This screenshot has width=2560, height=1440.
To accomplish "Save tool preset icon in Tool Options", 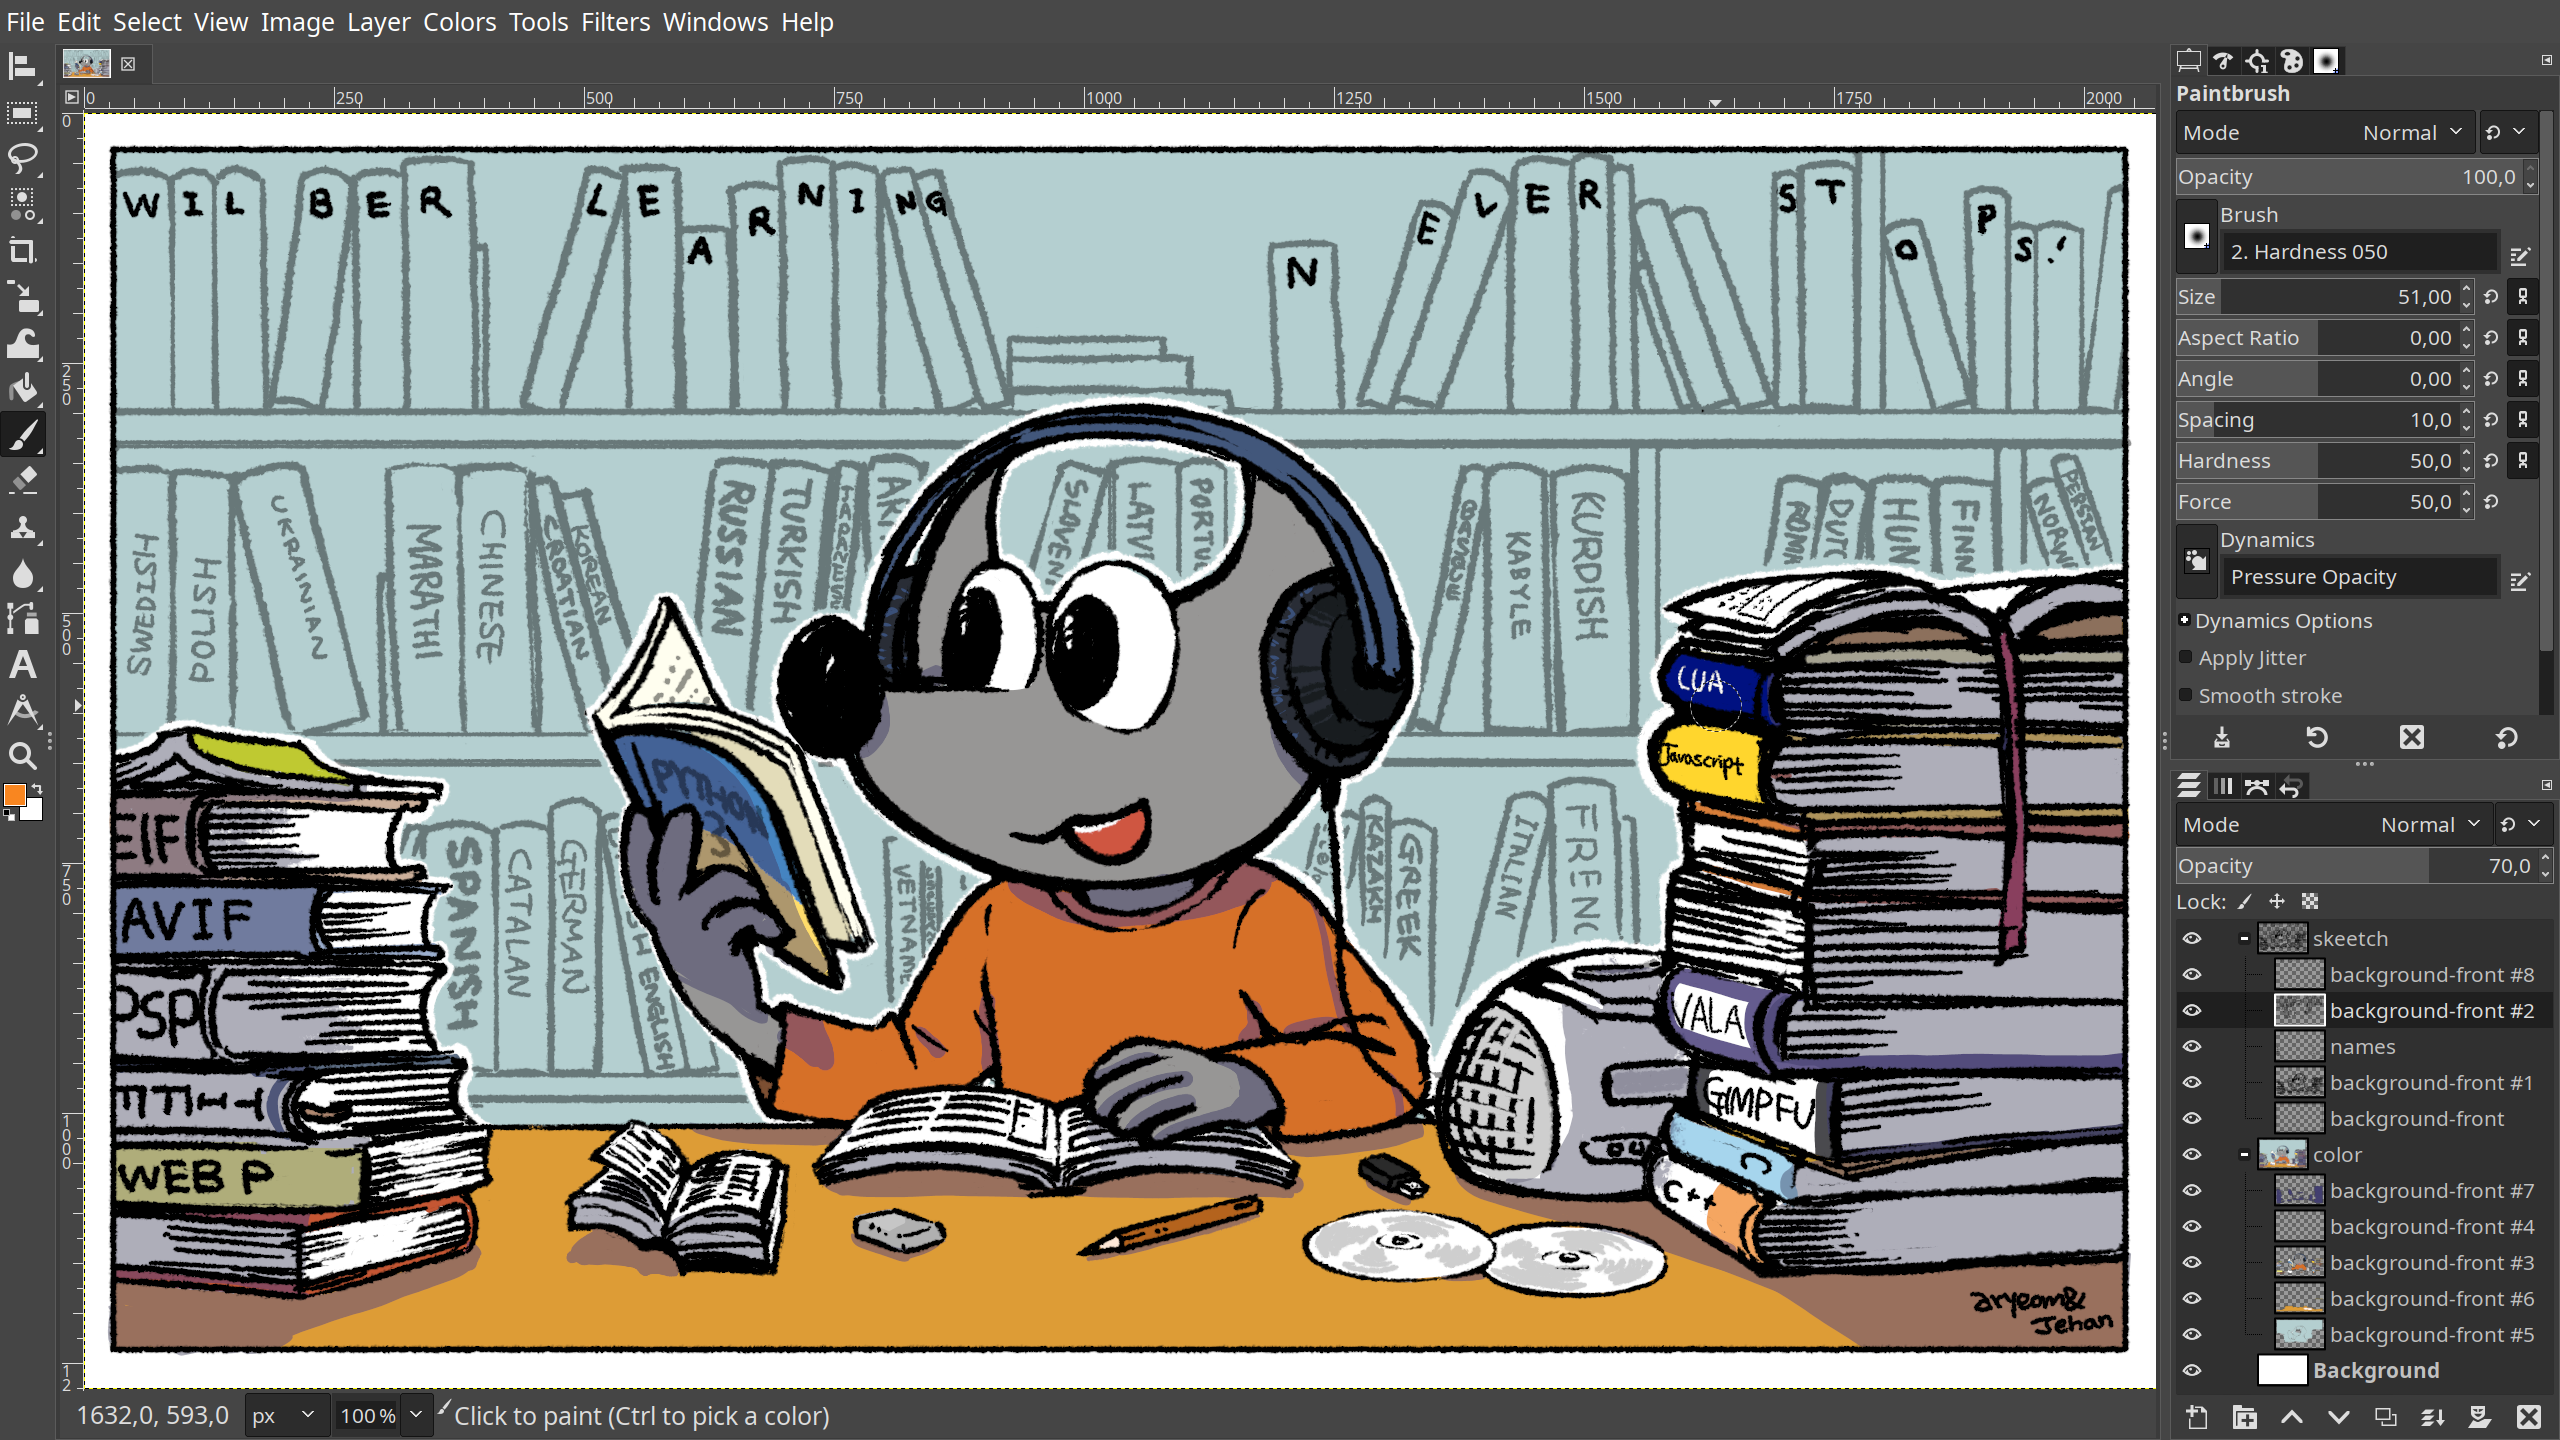I will [x=2221, y=738].
